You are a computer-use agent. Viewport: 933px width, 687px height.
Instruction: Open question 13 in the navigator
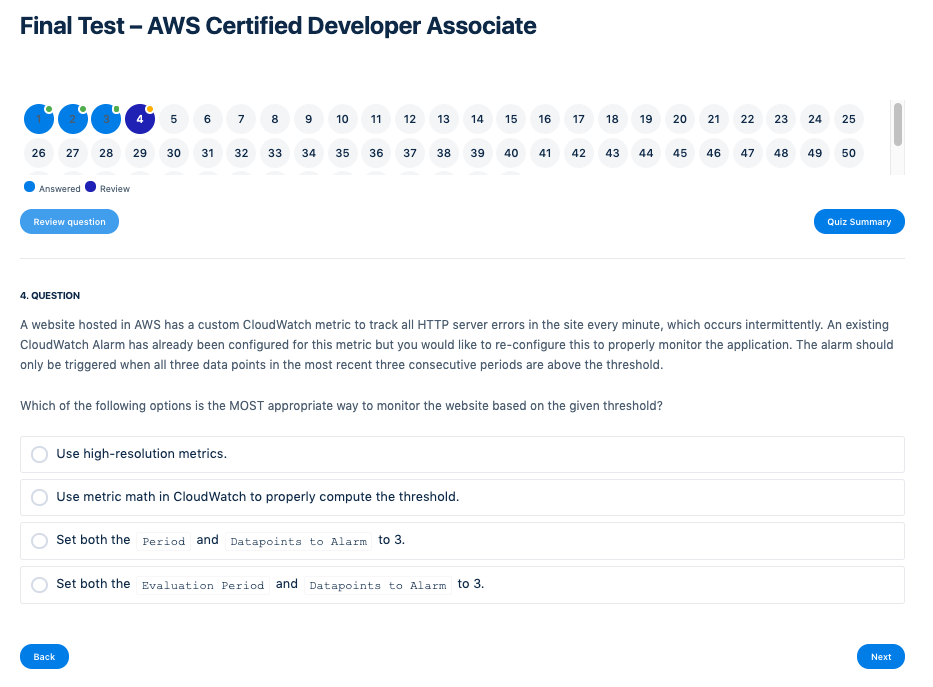(443, 119)
